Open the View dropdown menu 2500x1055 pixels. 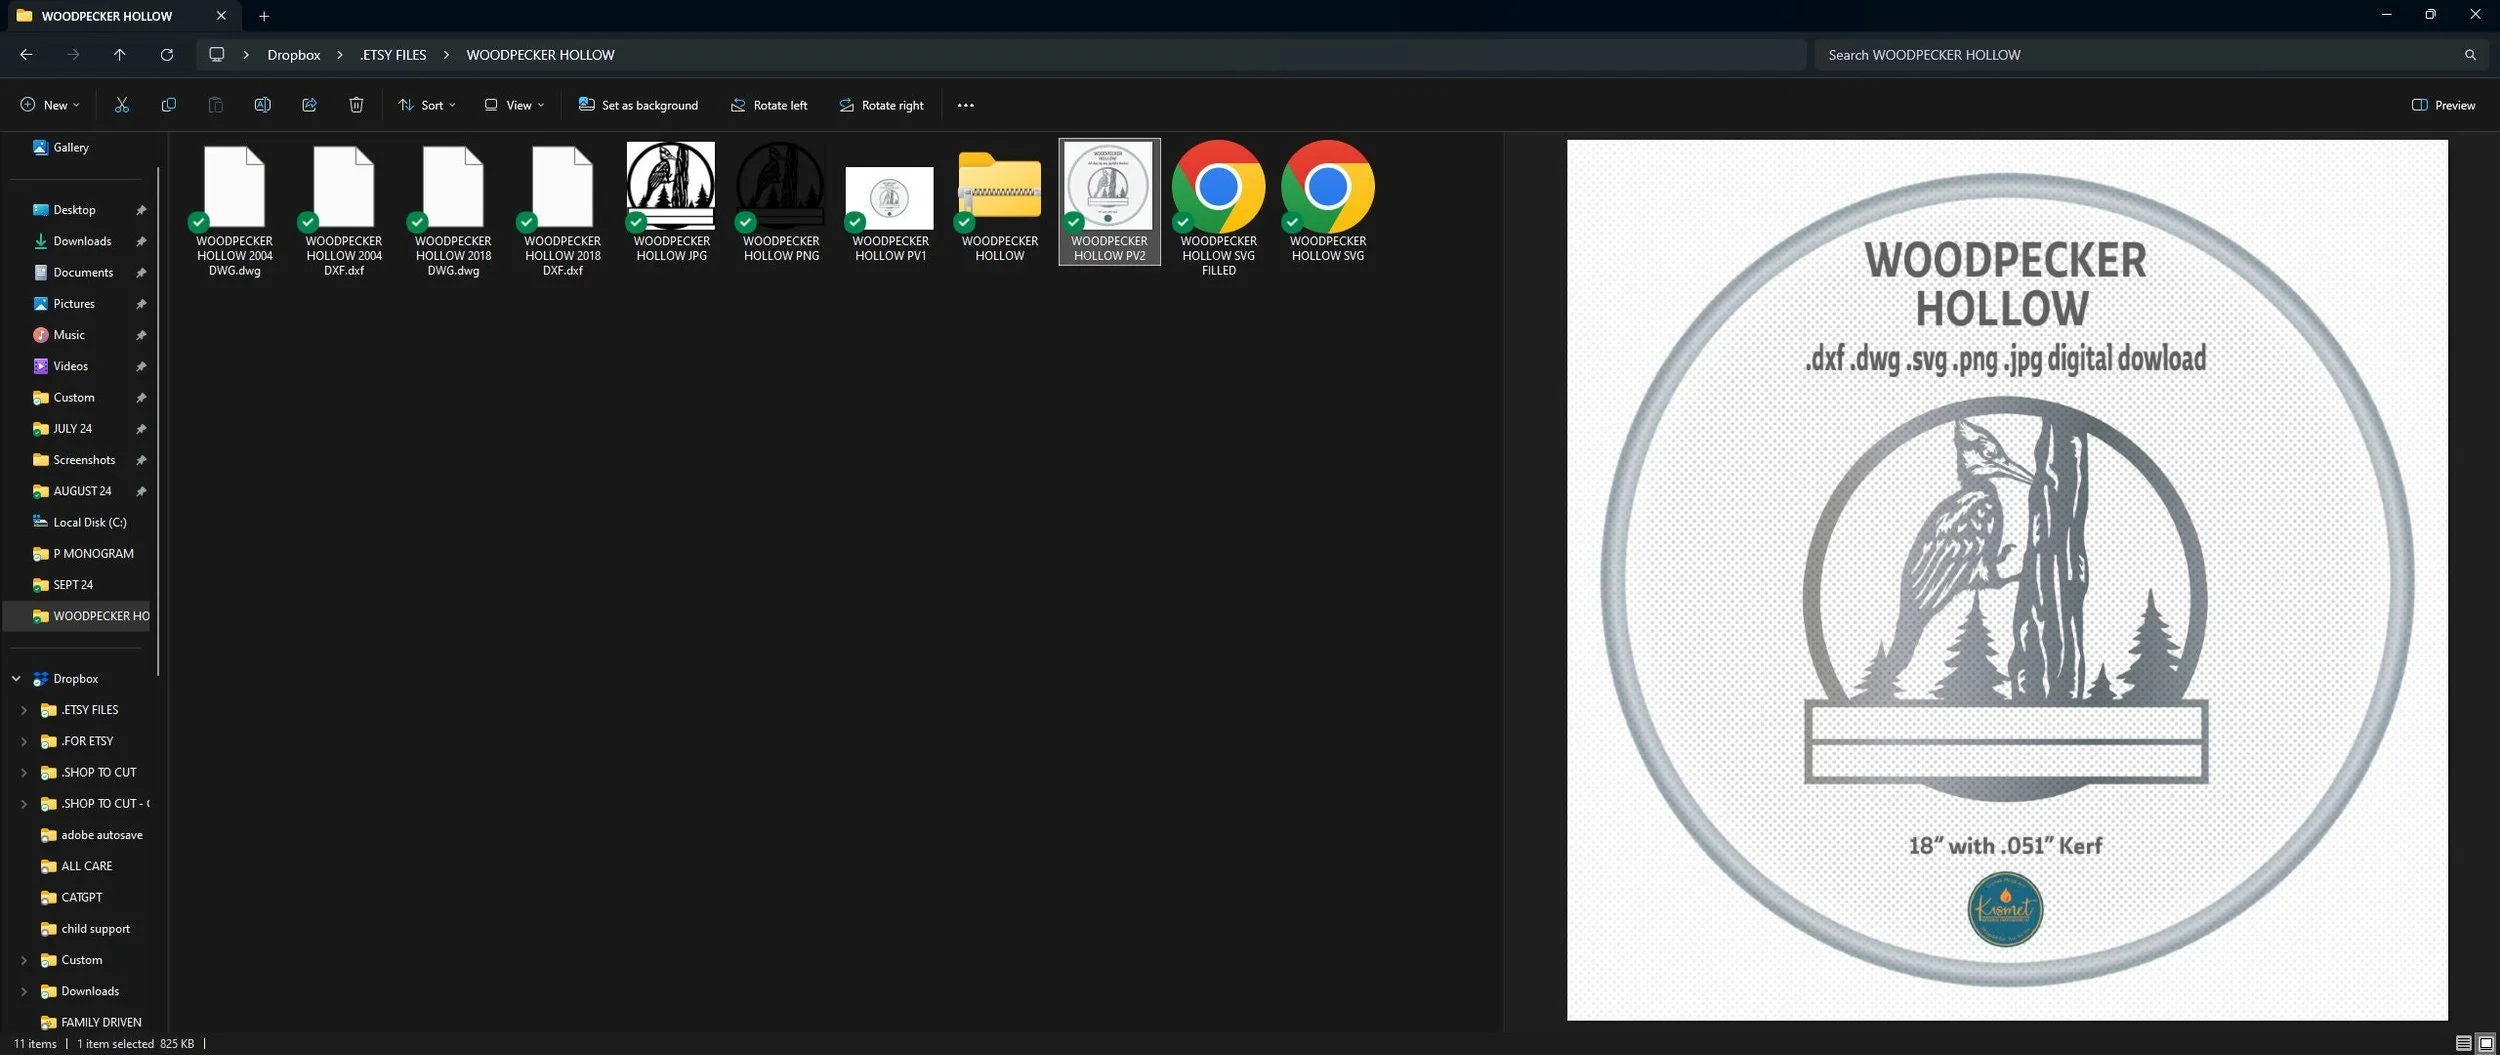tap(514, 105)
